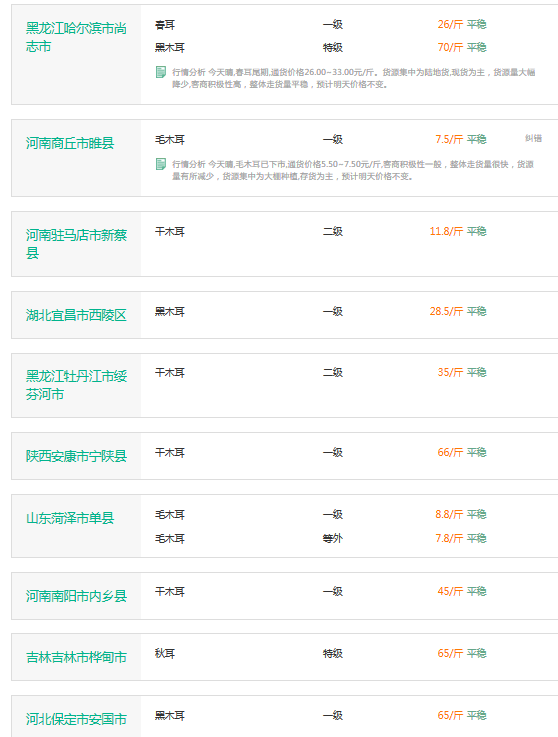This screenshot has height=737, width=558.
Task: Click the 7.8/斤 price for 毛木耳 等外
Action: point(449,538)
